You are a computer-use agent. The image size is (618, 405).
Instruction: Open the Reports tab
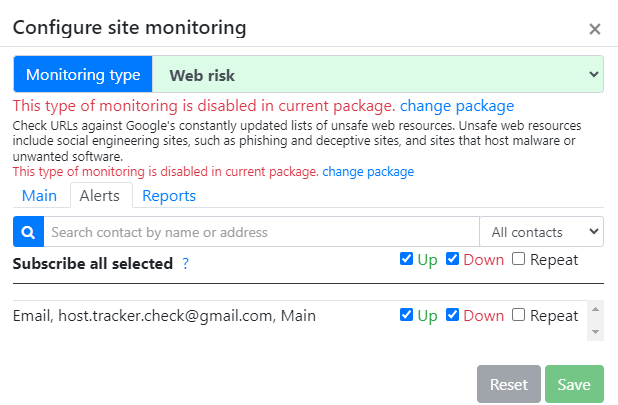click(x=169, y=195)
